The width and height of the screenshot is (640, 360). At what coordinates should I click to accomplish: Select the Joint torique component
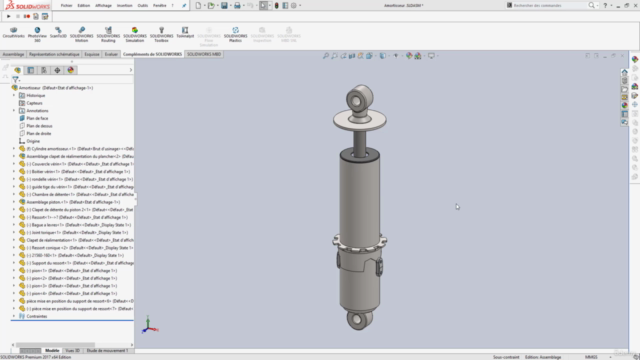tap(77, 232)
